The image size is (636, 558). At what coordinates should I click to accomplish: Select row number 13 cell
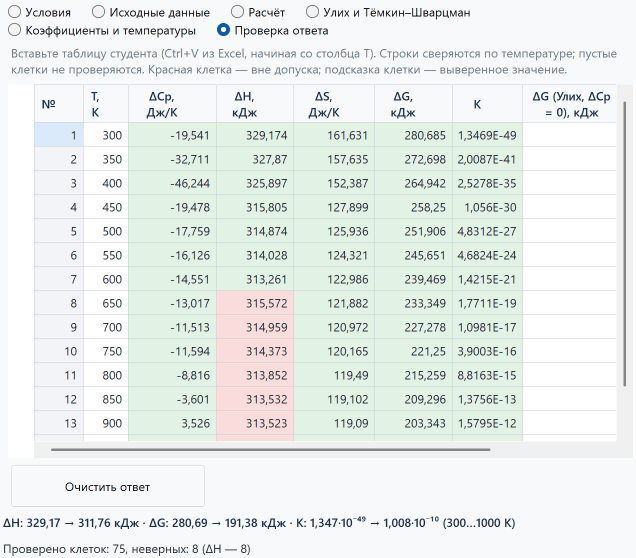[x=59, y=423]
